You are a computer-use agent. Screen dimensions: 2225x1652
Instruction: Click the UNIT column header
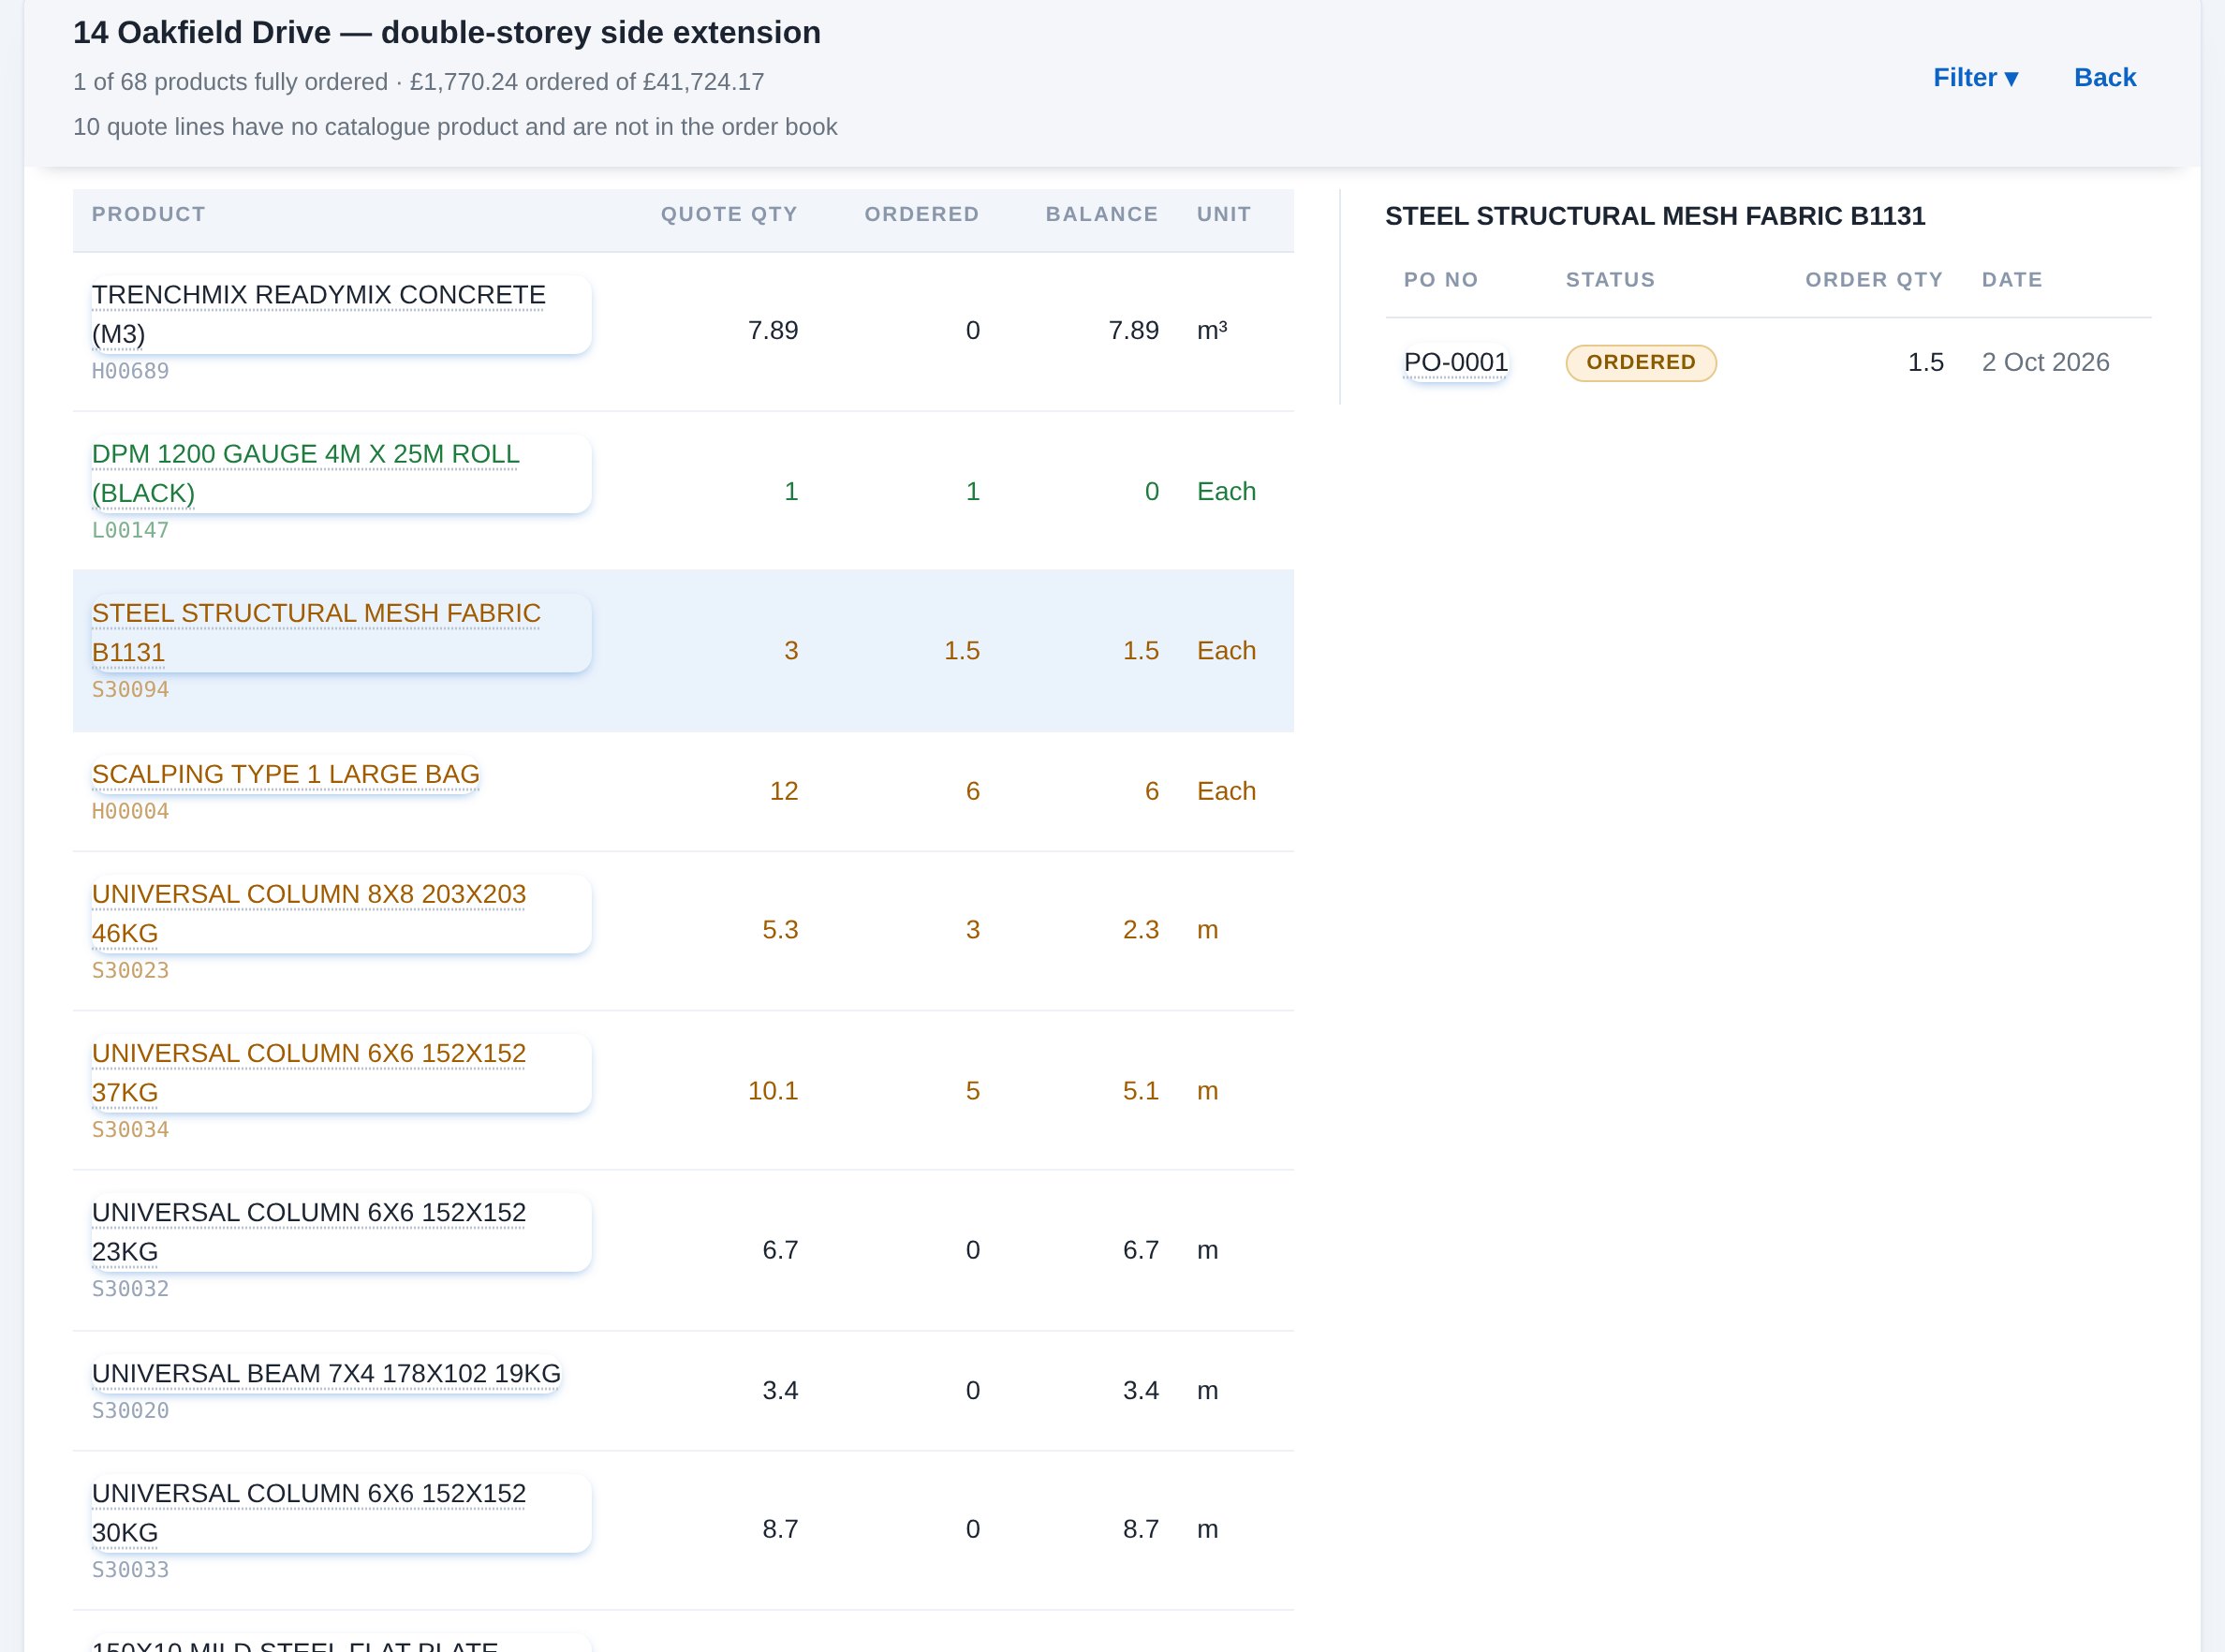tap(1223, 214)
